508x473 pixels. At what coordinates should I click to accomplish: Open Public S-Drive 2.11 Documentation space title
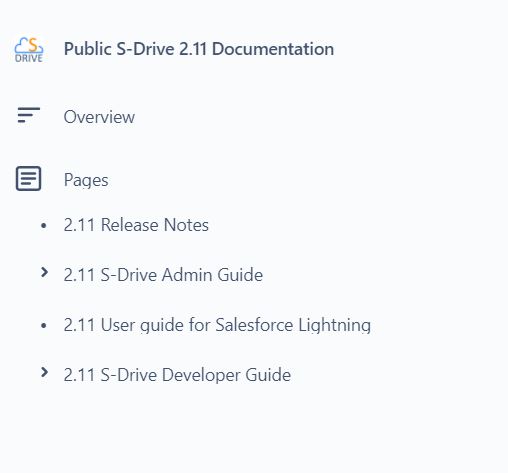(199, 49)
